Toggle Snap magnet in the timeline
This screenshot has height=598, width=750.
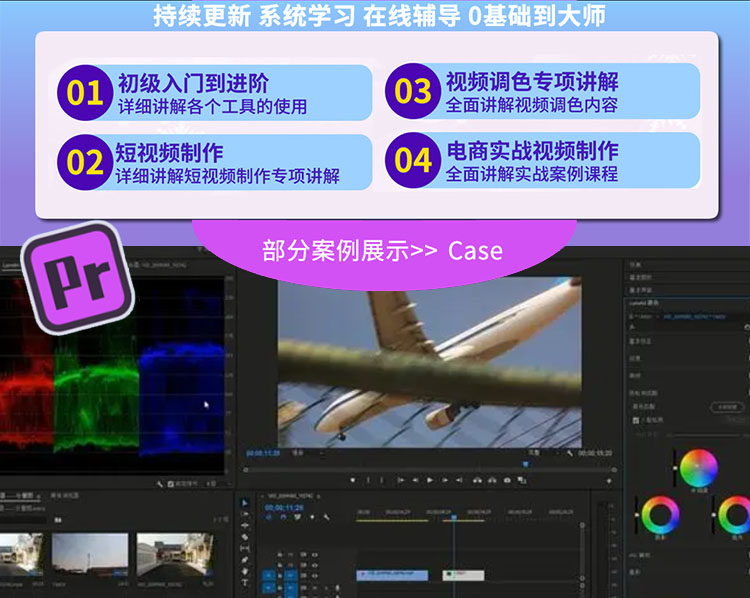283,517
